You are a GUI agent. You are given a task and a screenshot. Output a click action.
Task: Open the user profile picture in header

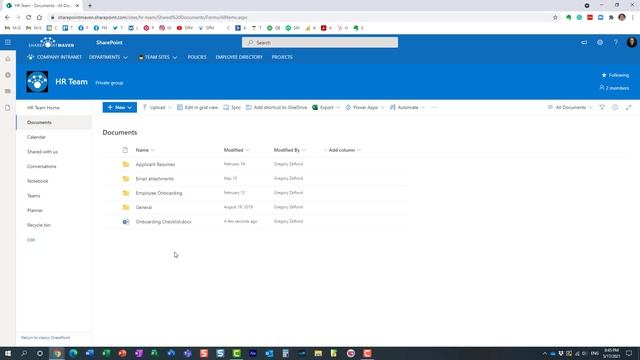[x=631, y=42]
